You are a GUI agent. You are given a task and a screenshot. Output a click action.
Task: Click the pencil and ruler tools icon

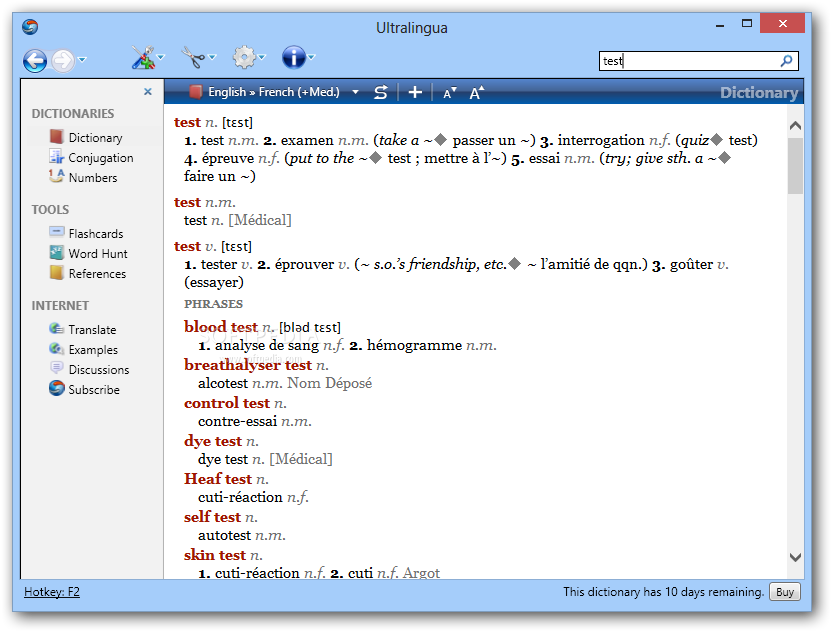click(x=143, y=57)
